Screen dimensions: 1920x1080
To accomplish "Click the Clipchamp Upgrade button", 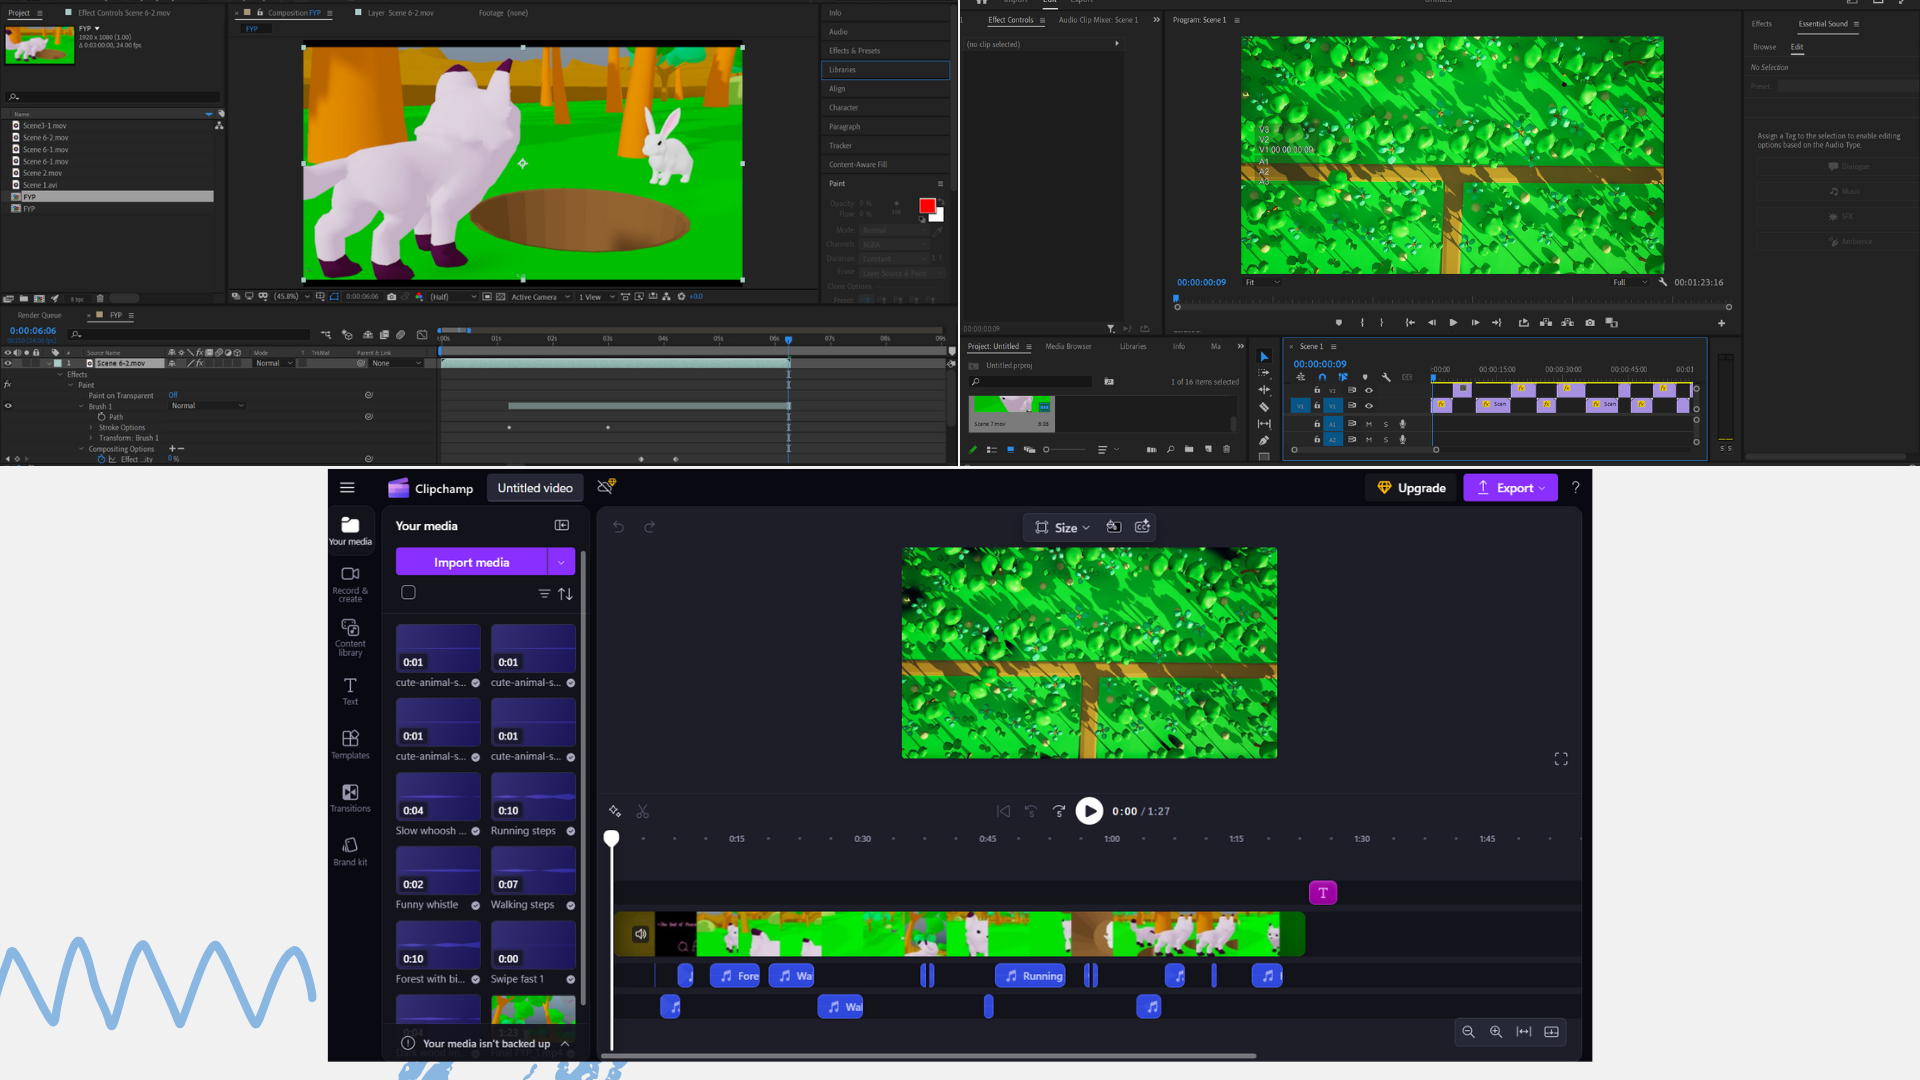I will (1411, 488).
